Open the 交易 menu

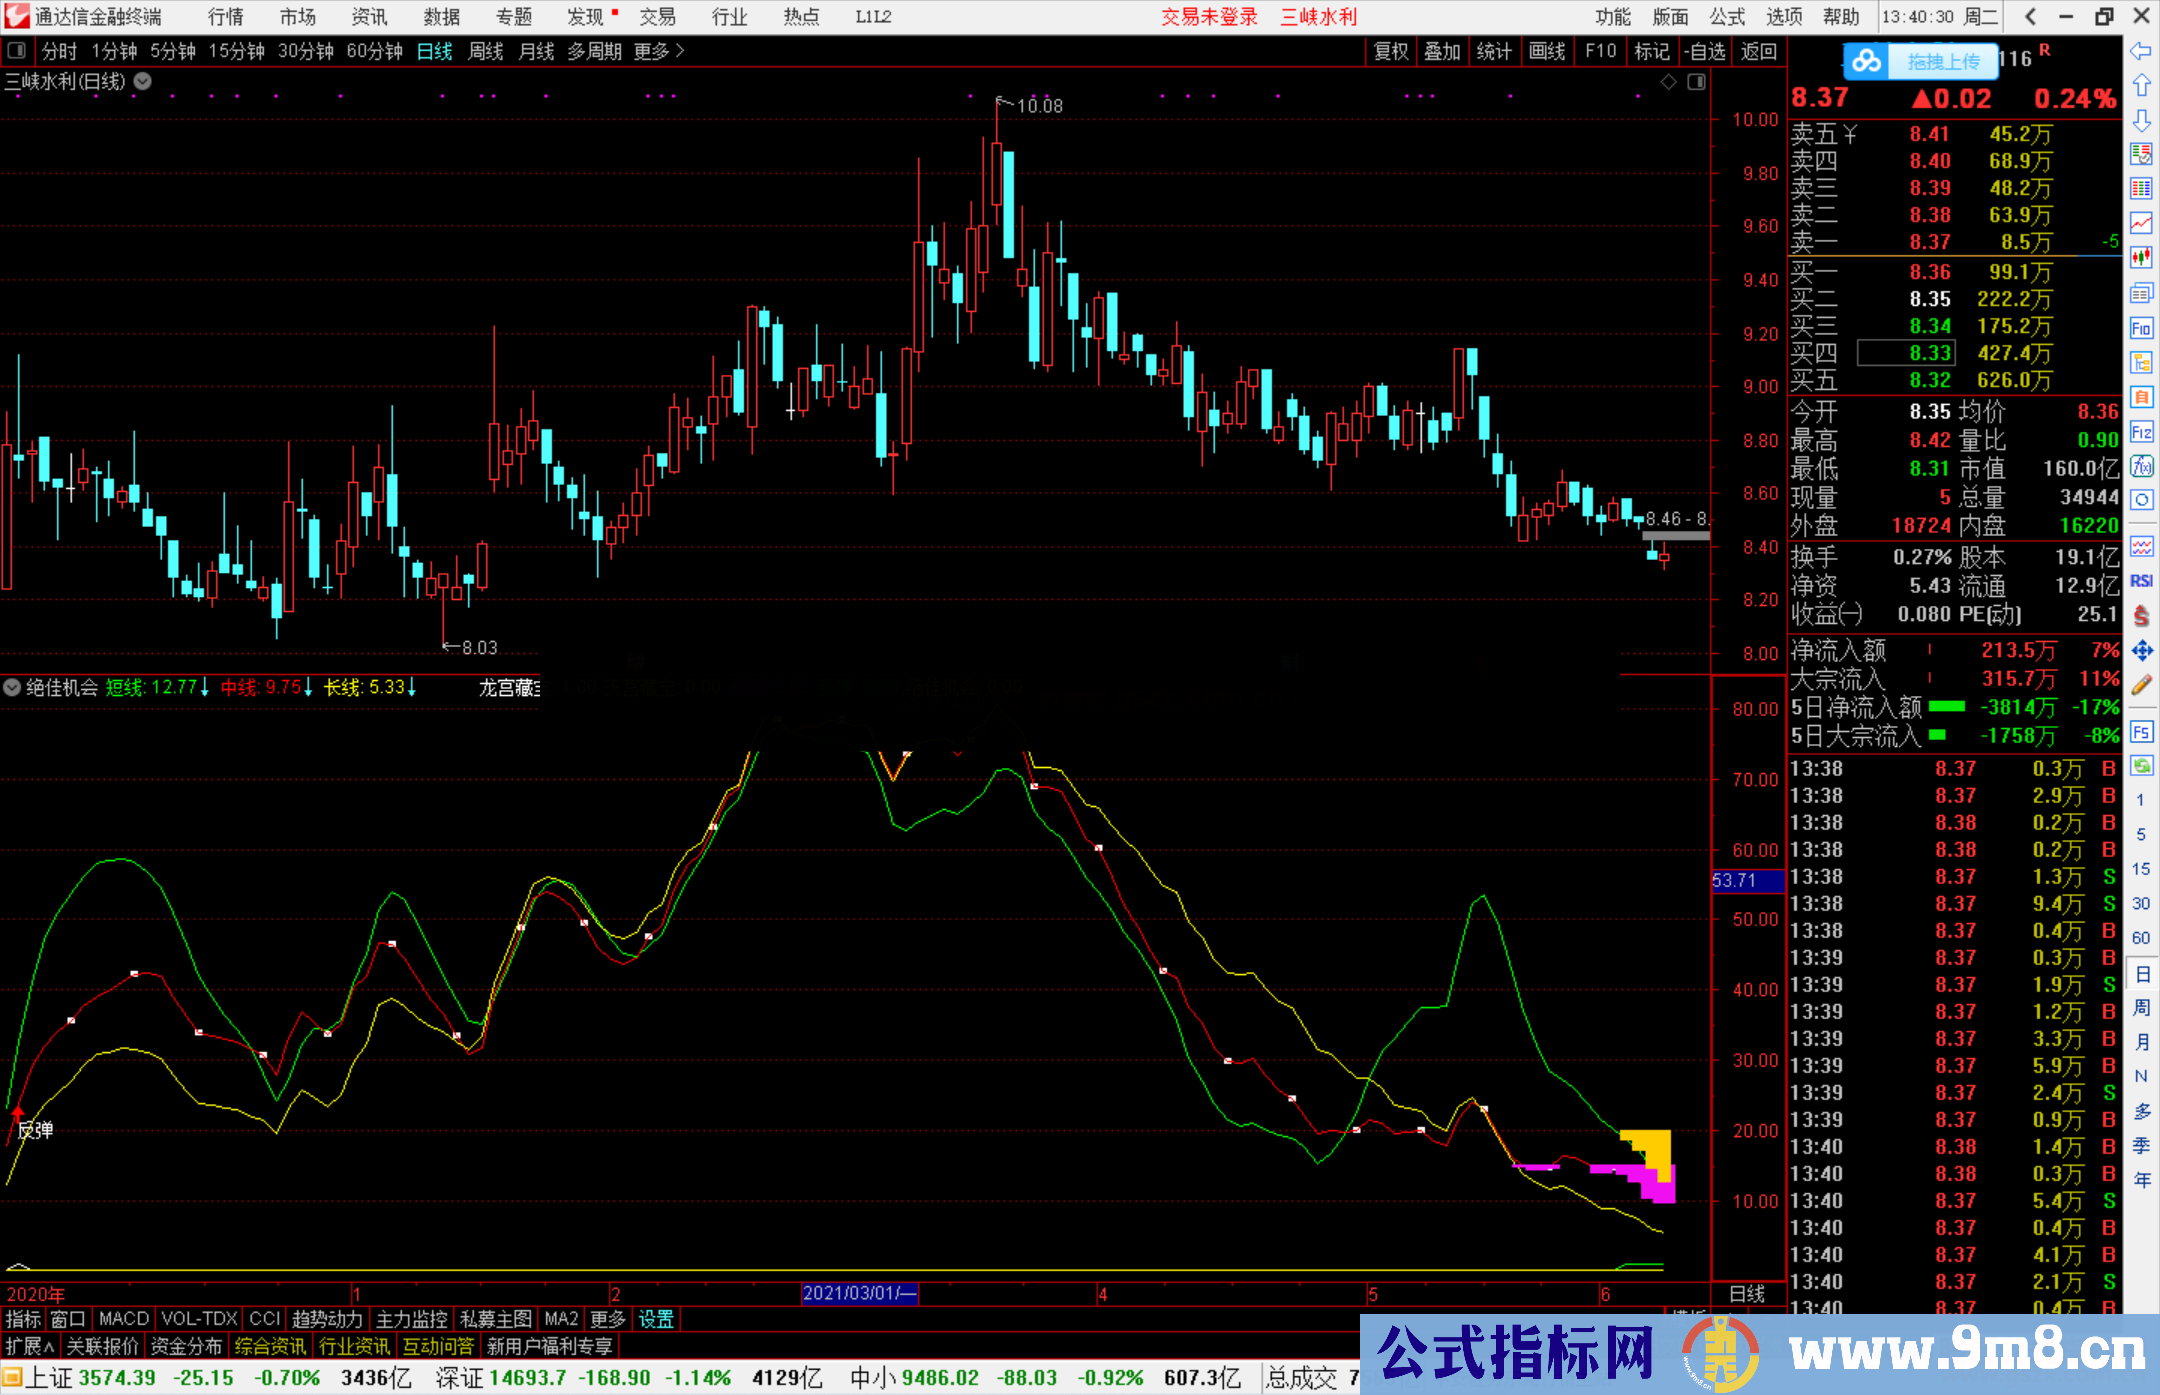659,17
